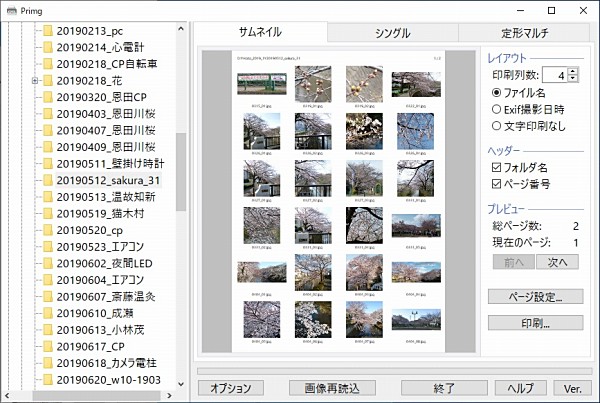Image resolution: width=600 pixels, height=403 pixels.
Task: Click the folder icon beside 20190617_CP
Action: point(48,347)
